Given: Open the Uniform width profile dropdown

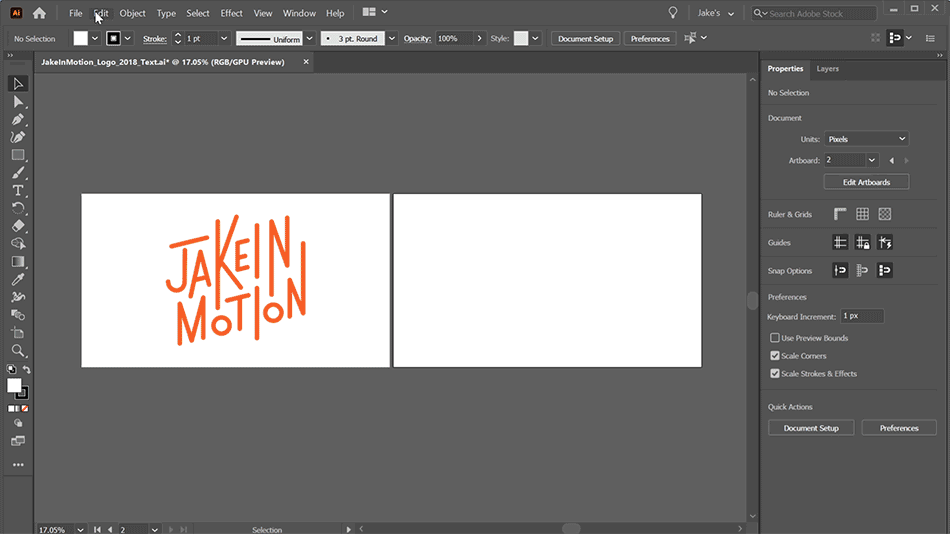Looking at the screenshot, I should pos(309,38).
